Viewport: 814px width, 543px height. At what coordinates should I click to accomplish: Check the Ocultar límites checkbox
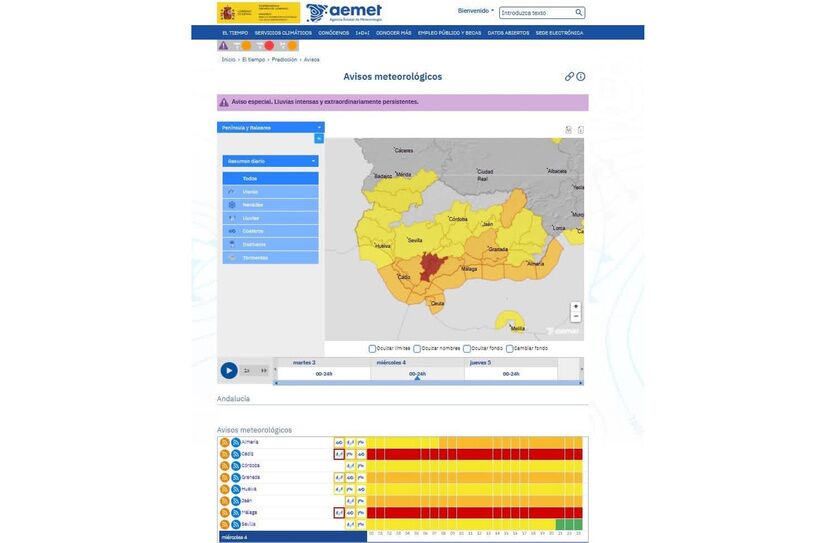tap(372, 349)
